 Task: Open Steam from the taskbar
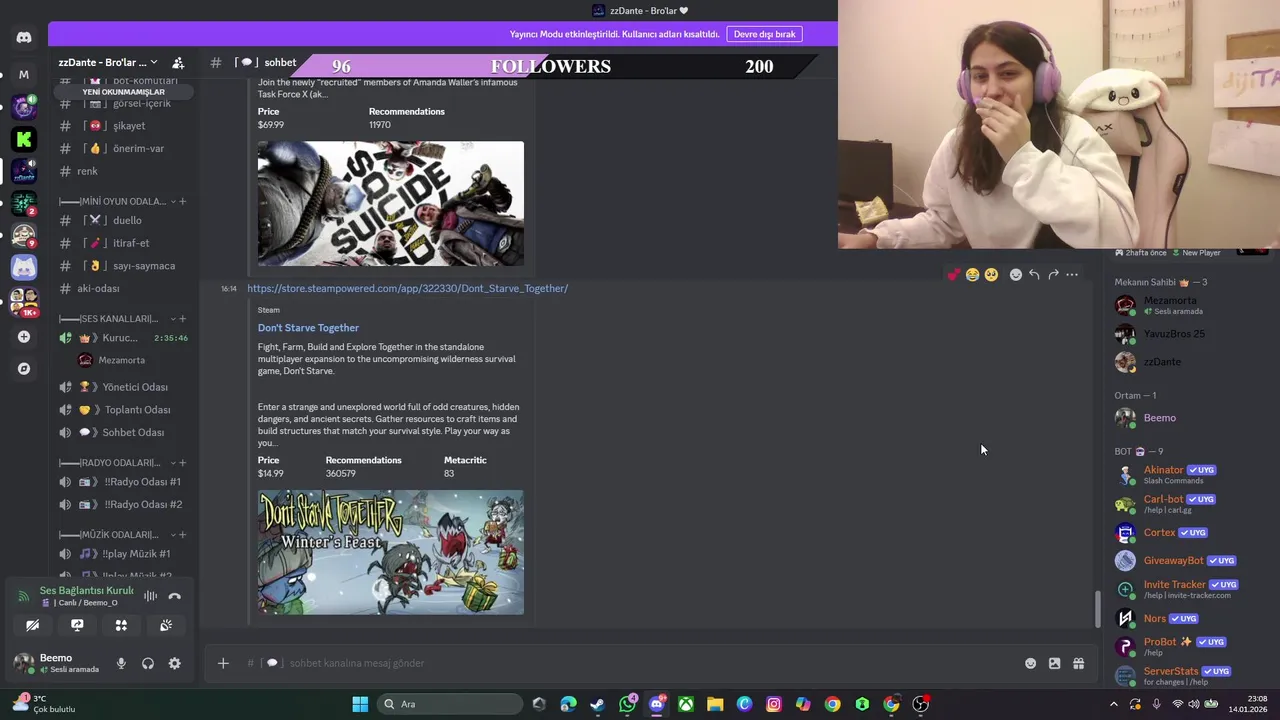pos(597,704)
